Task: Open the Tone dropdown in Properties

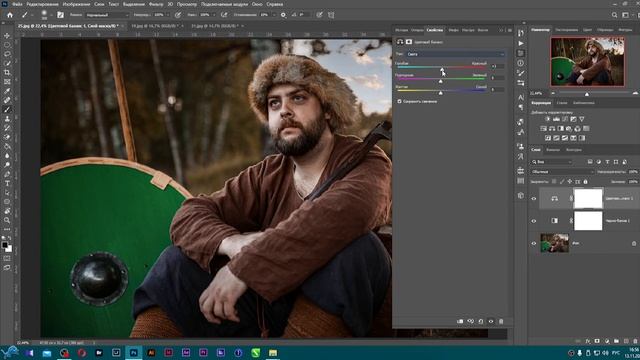Action: (x=455, y=54)
